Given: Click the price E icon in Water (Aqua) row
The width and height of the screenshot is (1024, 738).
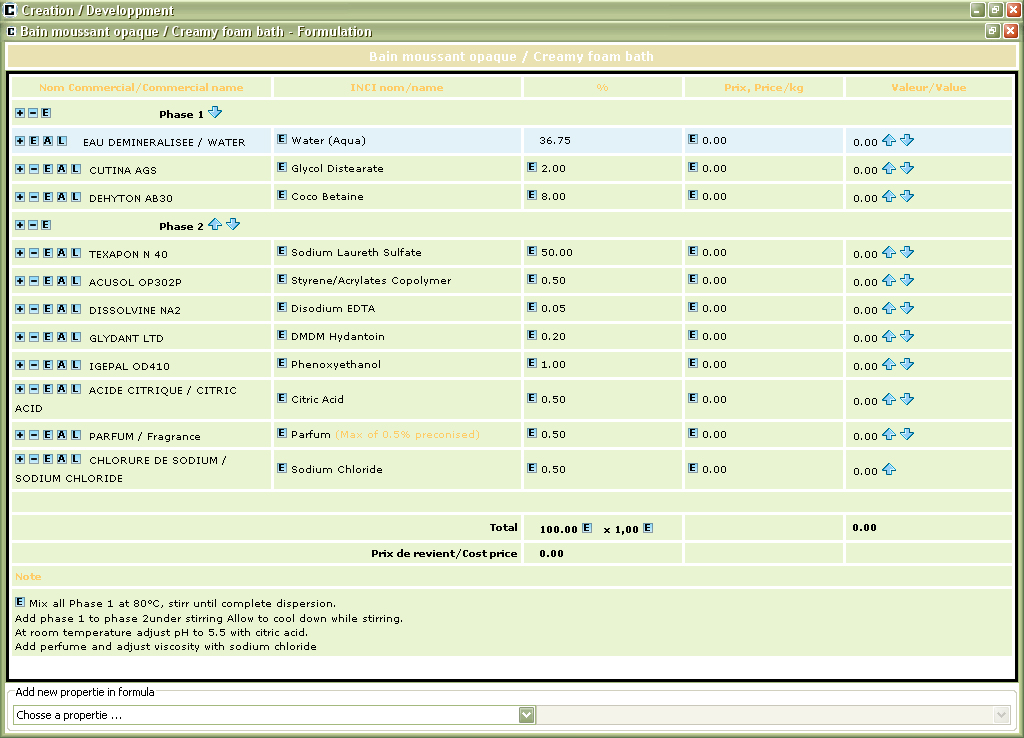Looking at the screenshot, I should click(x=693, y=139).
